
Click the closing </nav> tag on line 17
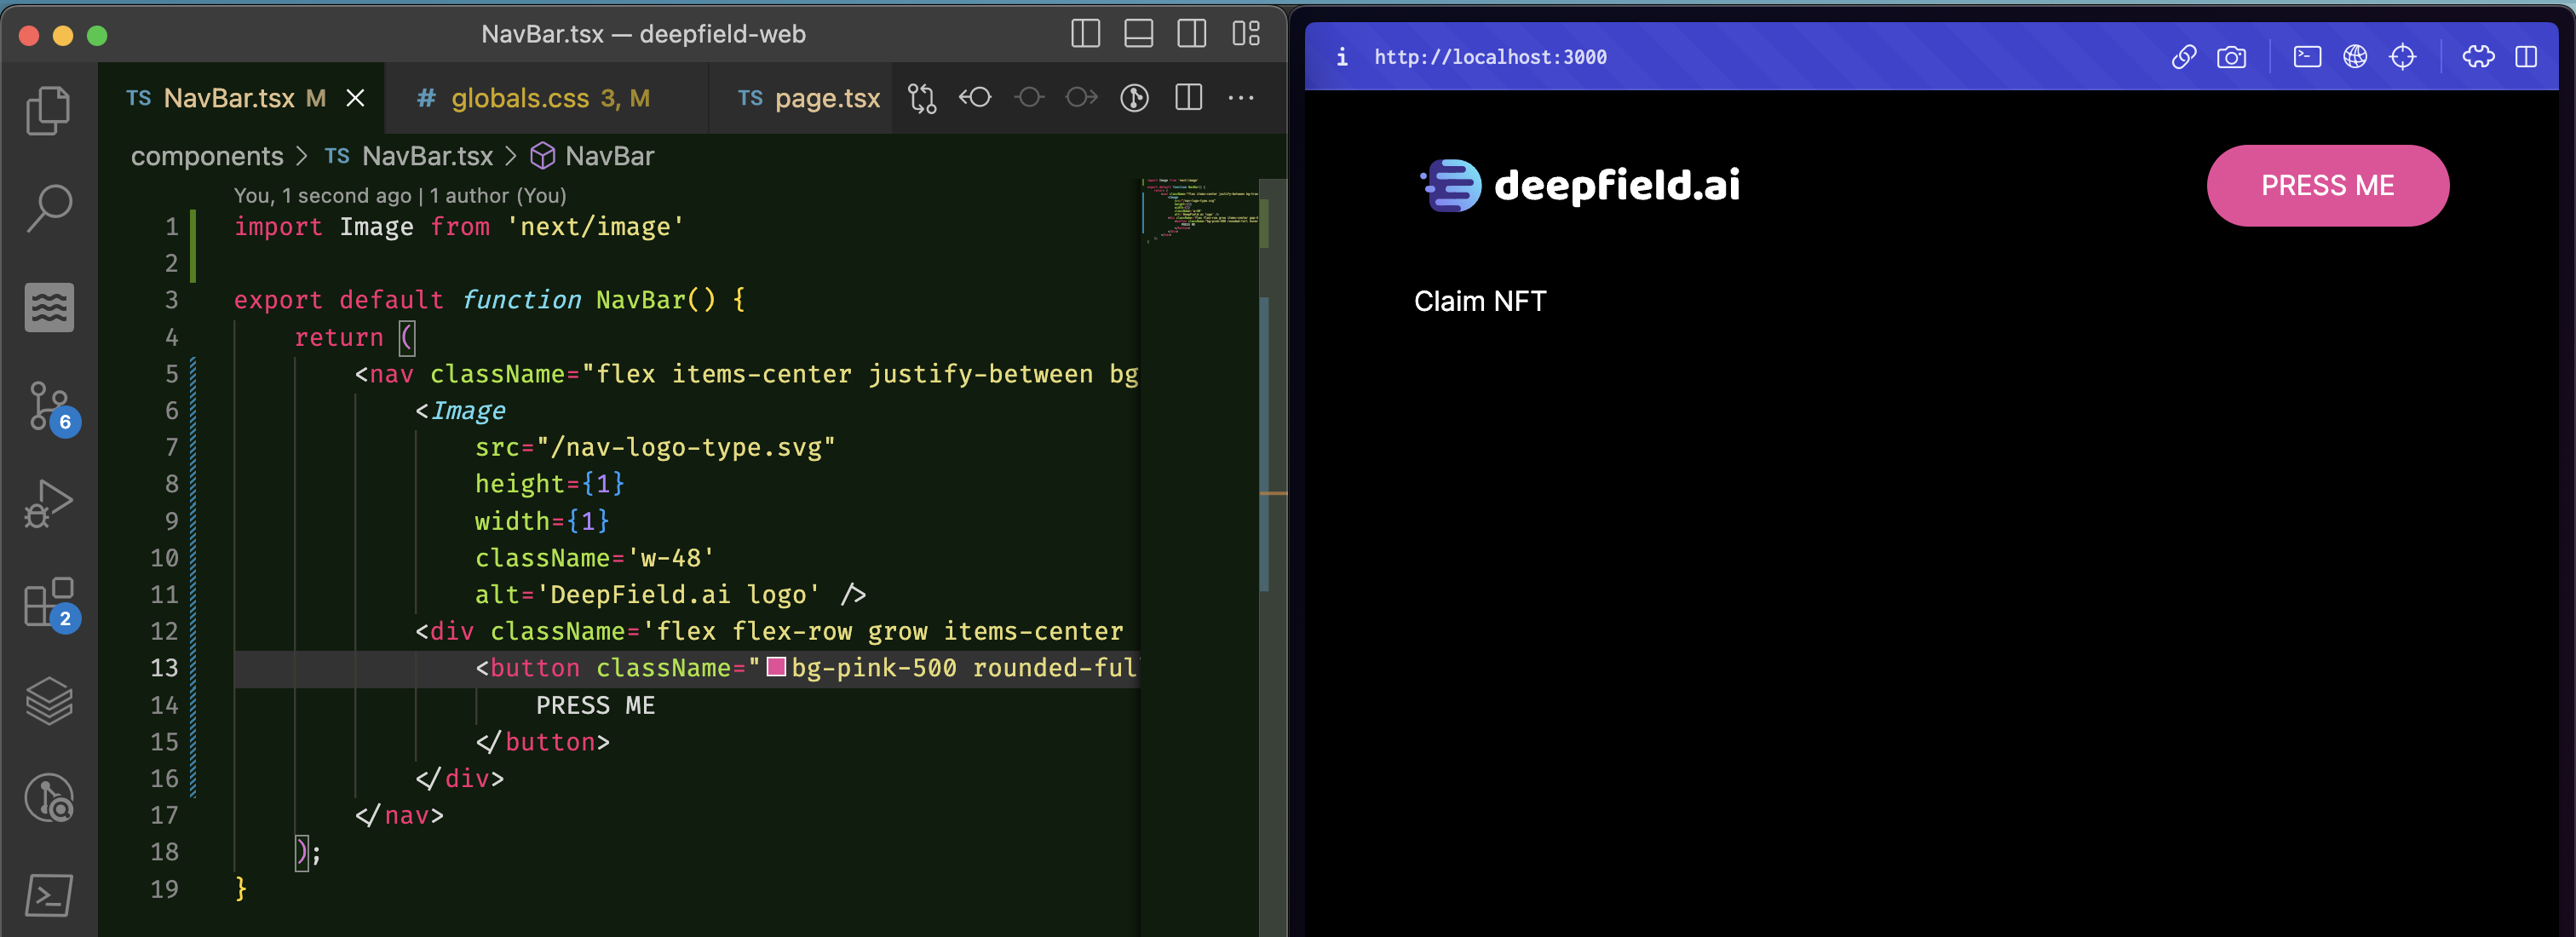(x=399, y=816)
